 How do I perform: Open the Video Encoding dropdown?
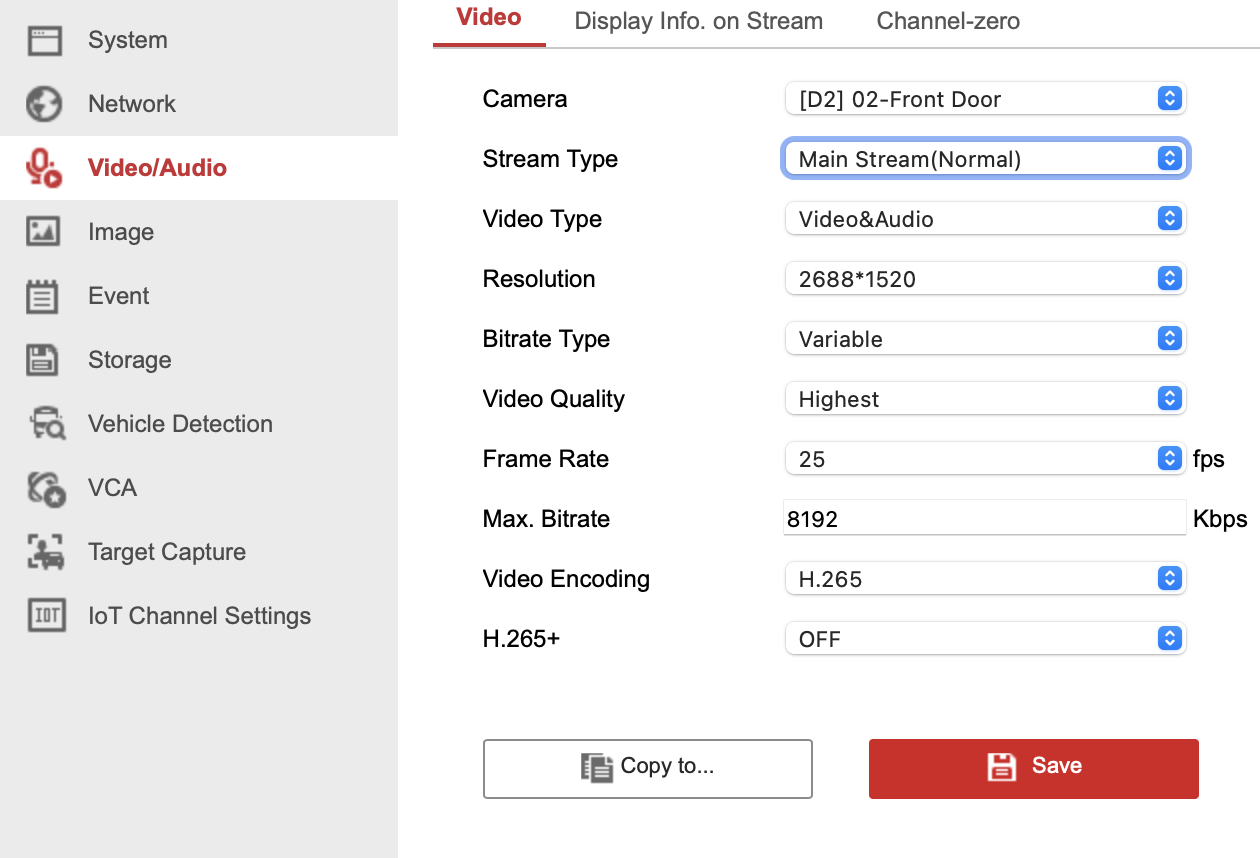coord(984,579)
